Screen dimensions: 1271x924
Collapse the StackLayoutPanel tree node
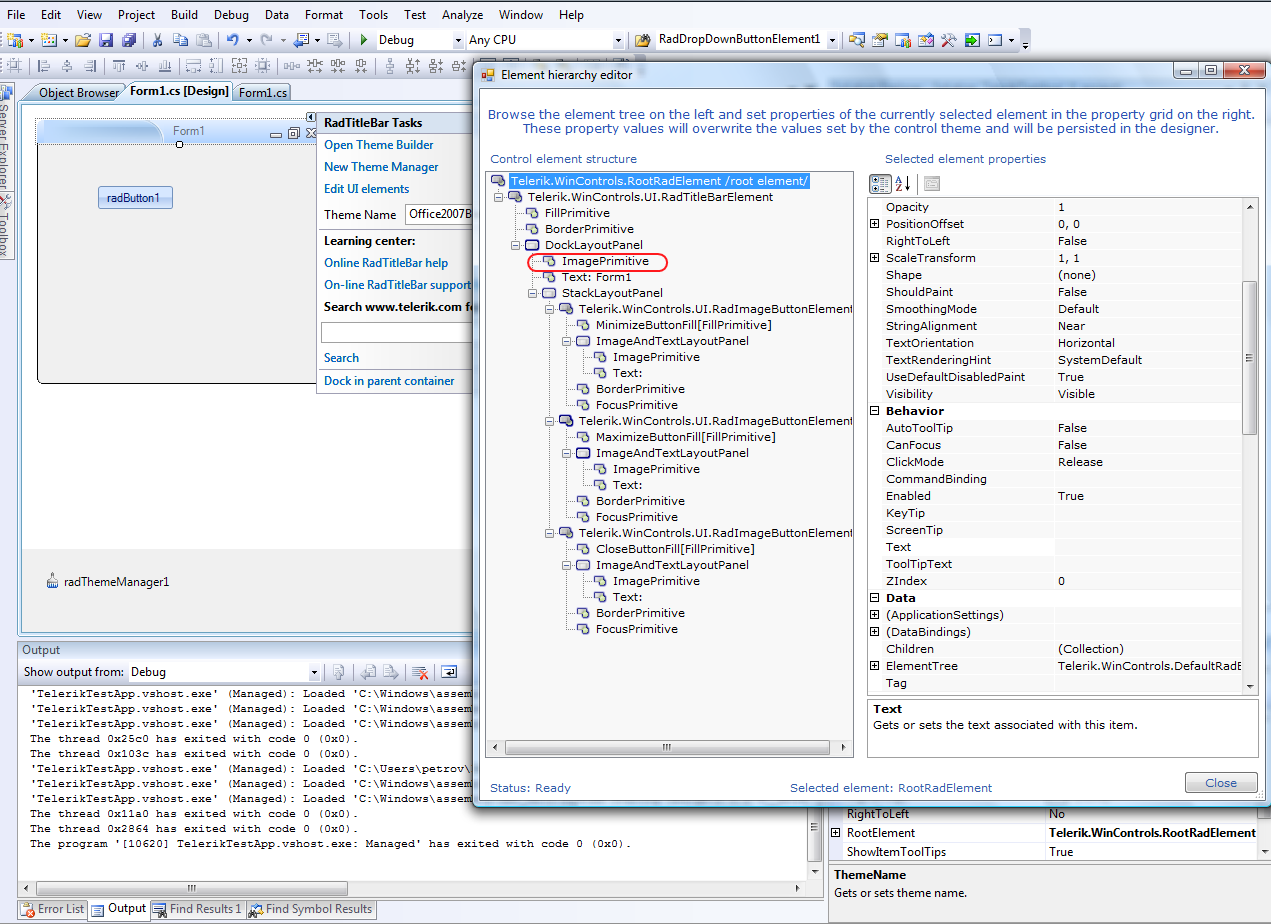tap(534, 293)
